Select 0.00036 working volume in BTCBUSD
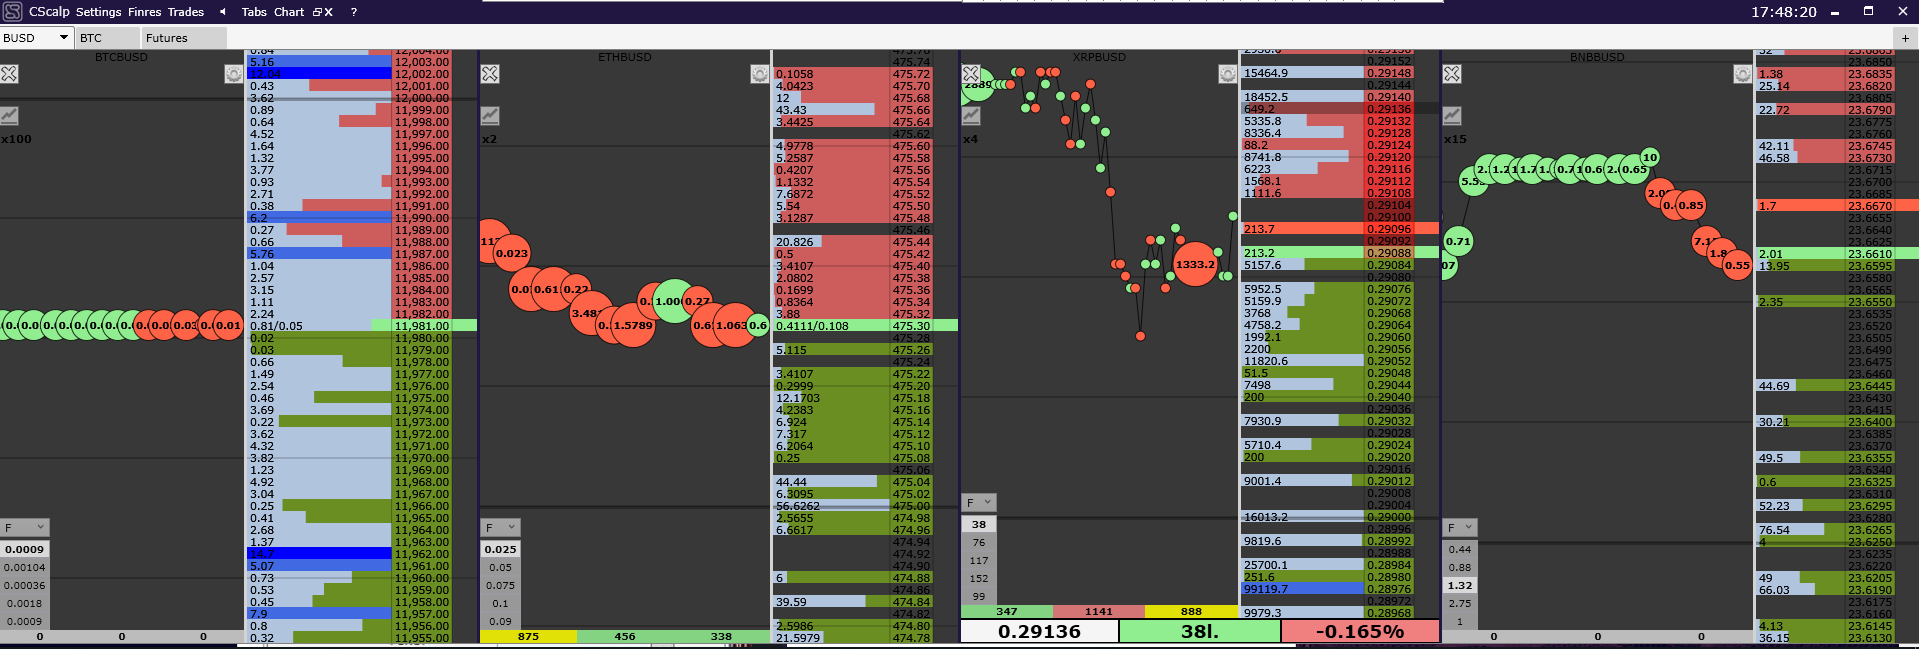 (24, 585)
